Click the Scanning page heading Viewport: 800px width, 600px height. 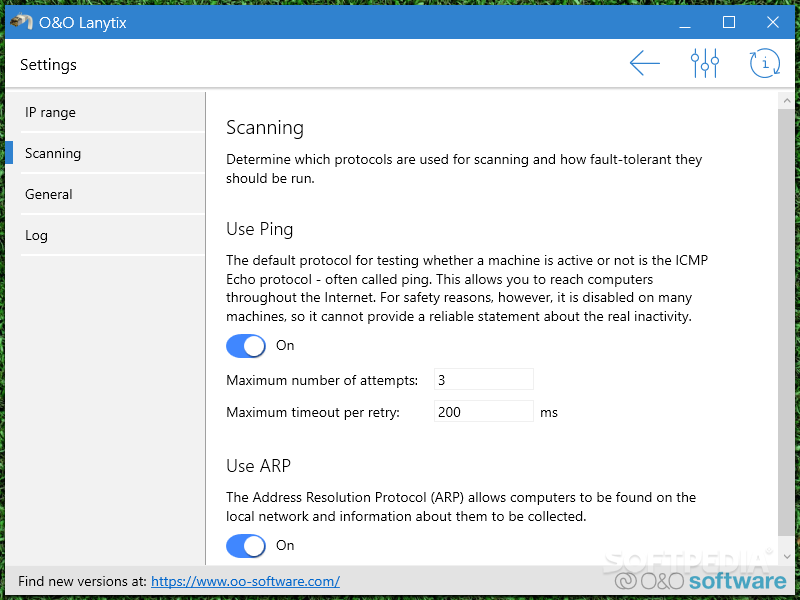click(265, 128)
